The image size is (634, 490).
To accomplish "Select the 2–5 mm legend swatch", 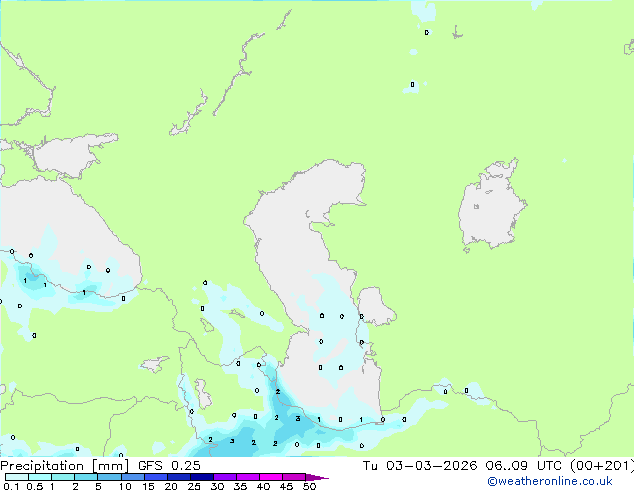I will click(86, 477).
